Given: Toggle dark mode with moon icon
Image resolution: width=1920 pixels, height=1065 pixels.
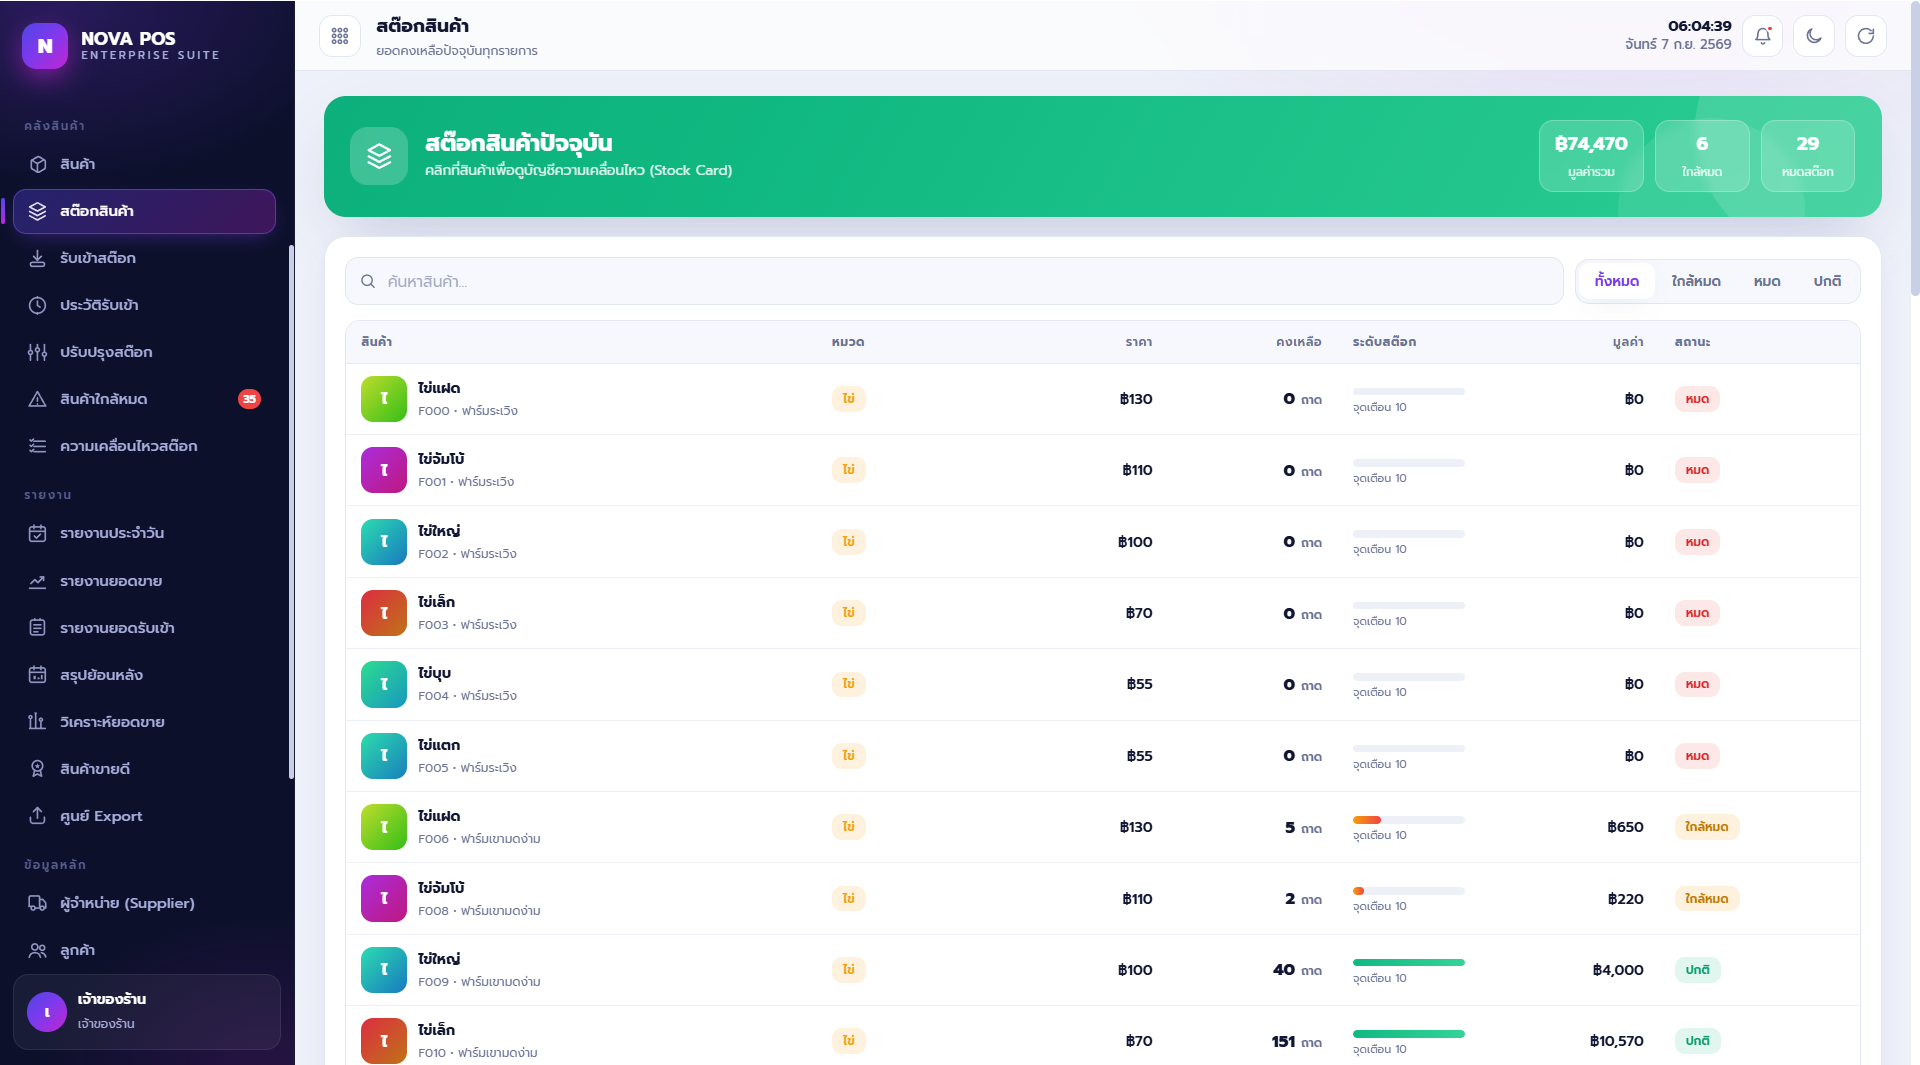Looking at the screenshot, I should tap(1814, 36).
